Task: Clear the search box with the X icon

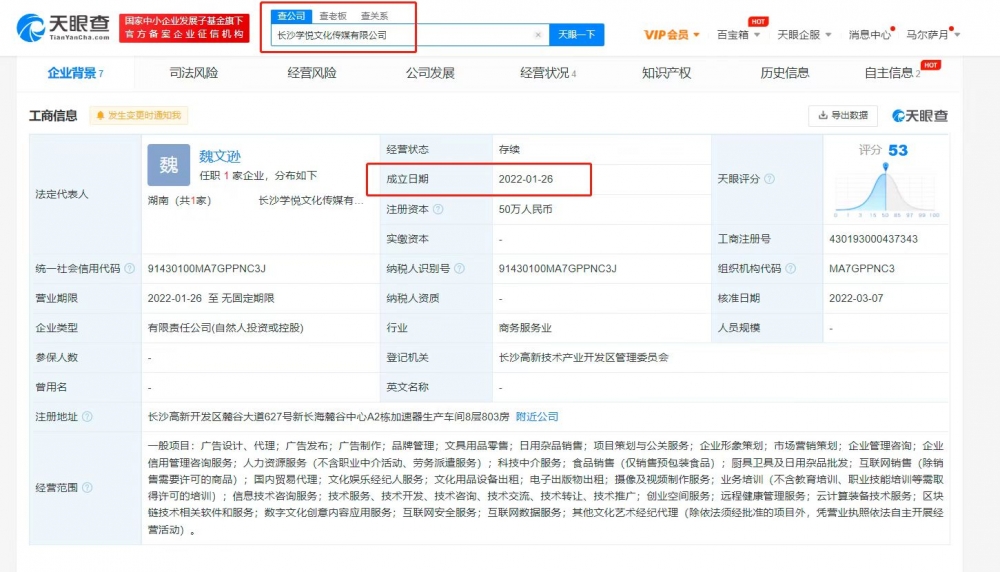Action: tap(537, 35)
